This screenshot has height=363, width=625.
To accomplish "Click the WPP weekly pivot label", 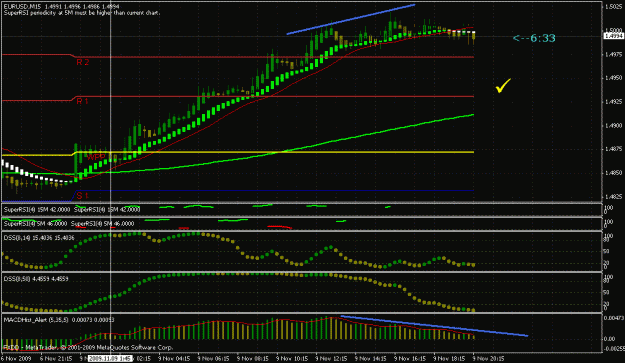I will tap(96, 157).
